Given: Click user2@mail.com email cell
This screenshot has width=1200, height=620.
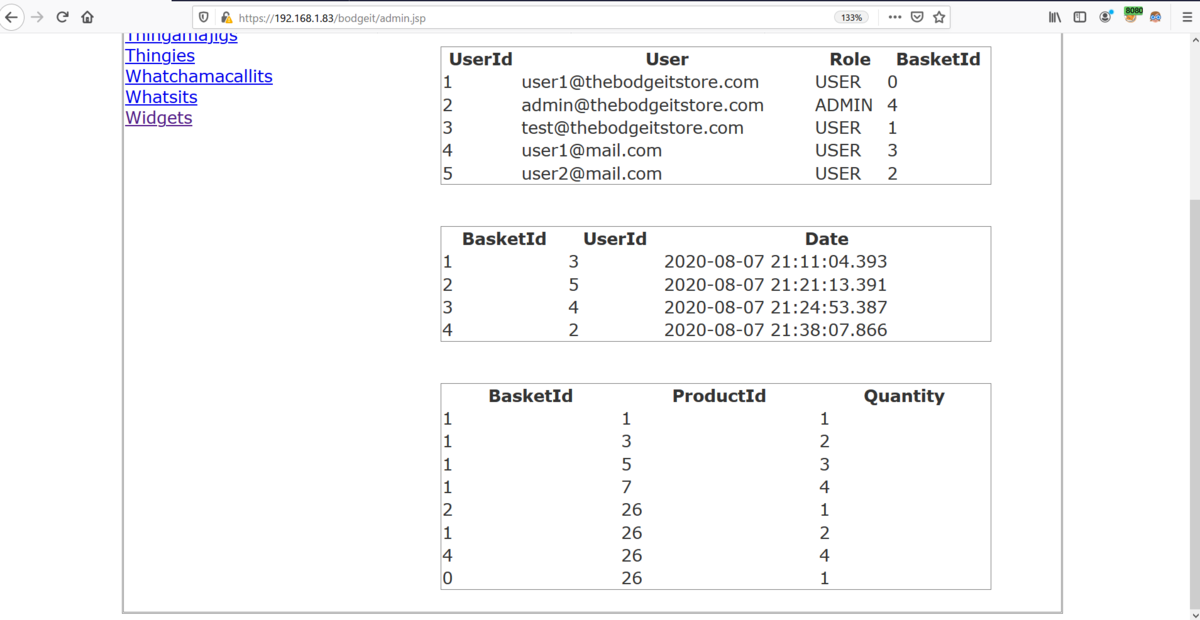Looking at the screenshot, I should (x=591, y=173).
